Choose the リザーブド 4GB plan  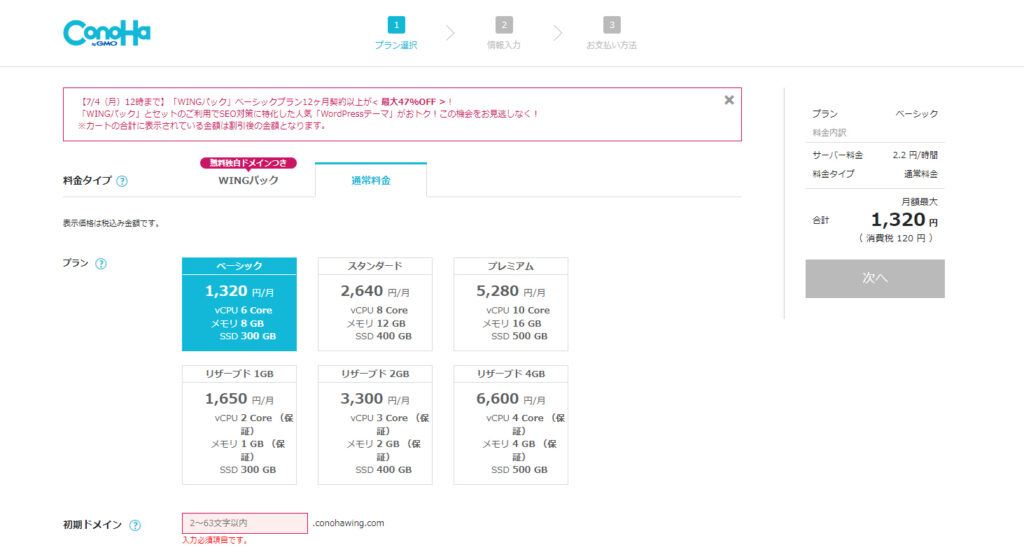(x=511, y=424)
